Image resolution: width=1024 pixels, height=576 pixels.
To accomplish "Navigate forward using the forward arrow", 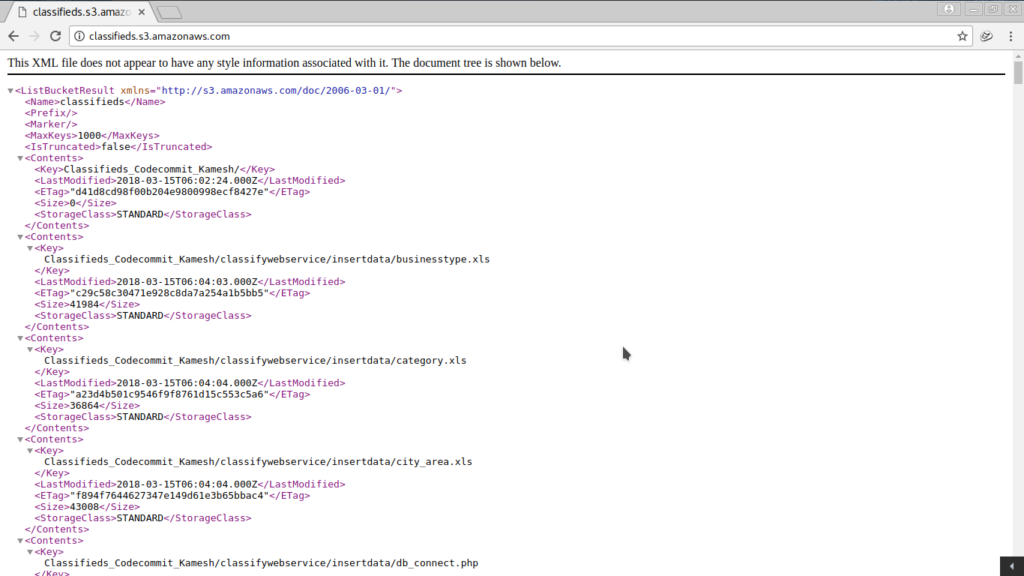I will point(34,35).
